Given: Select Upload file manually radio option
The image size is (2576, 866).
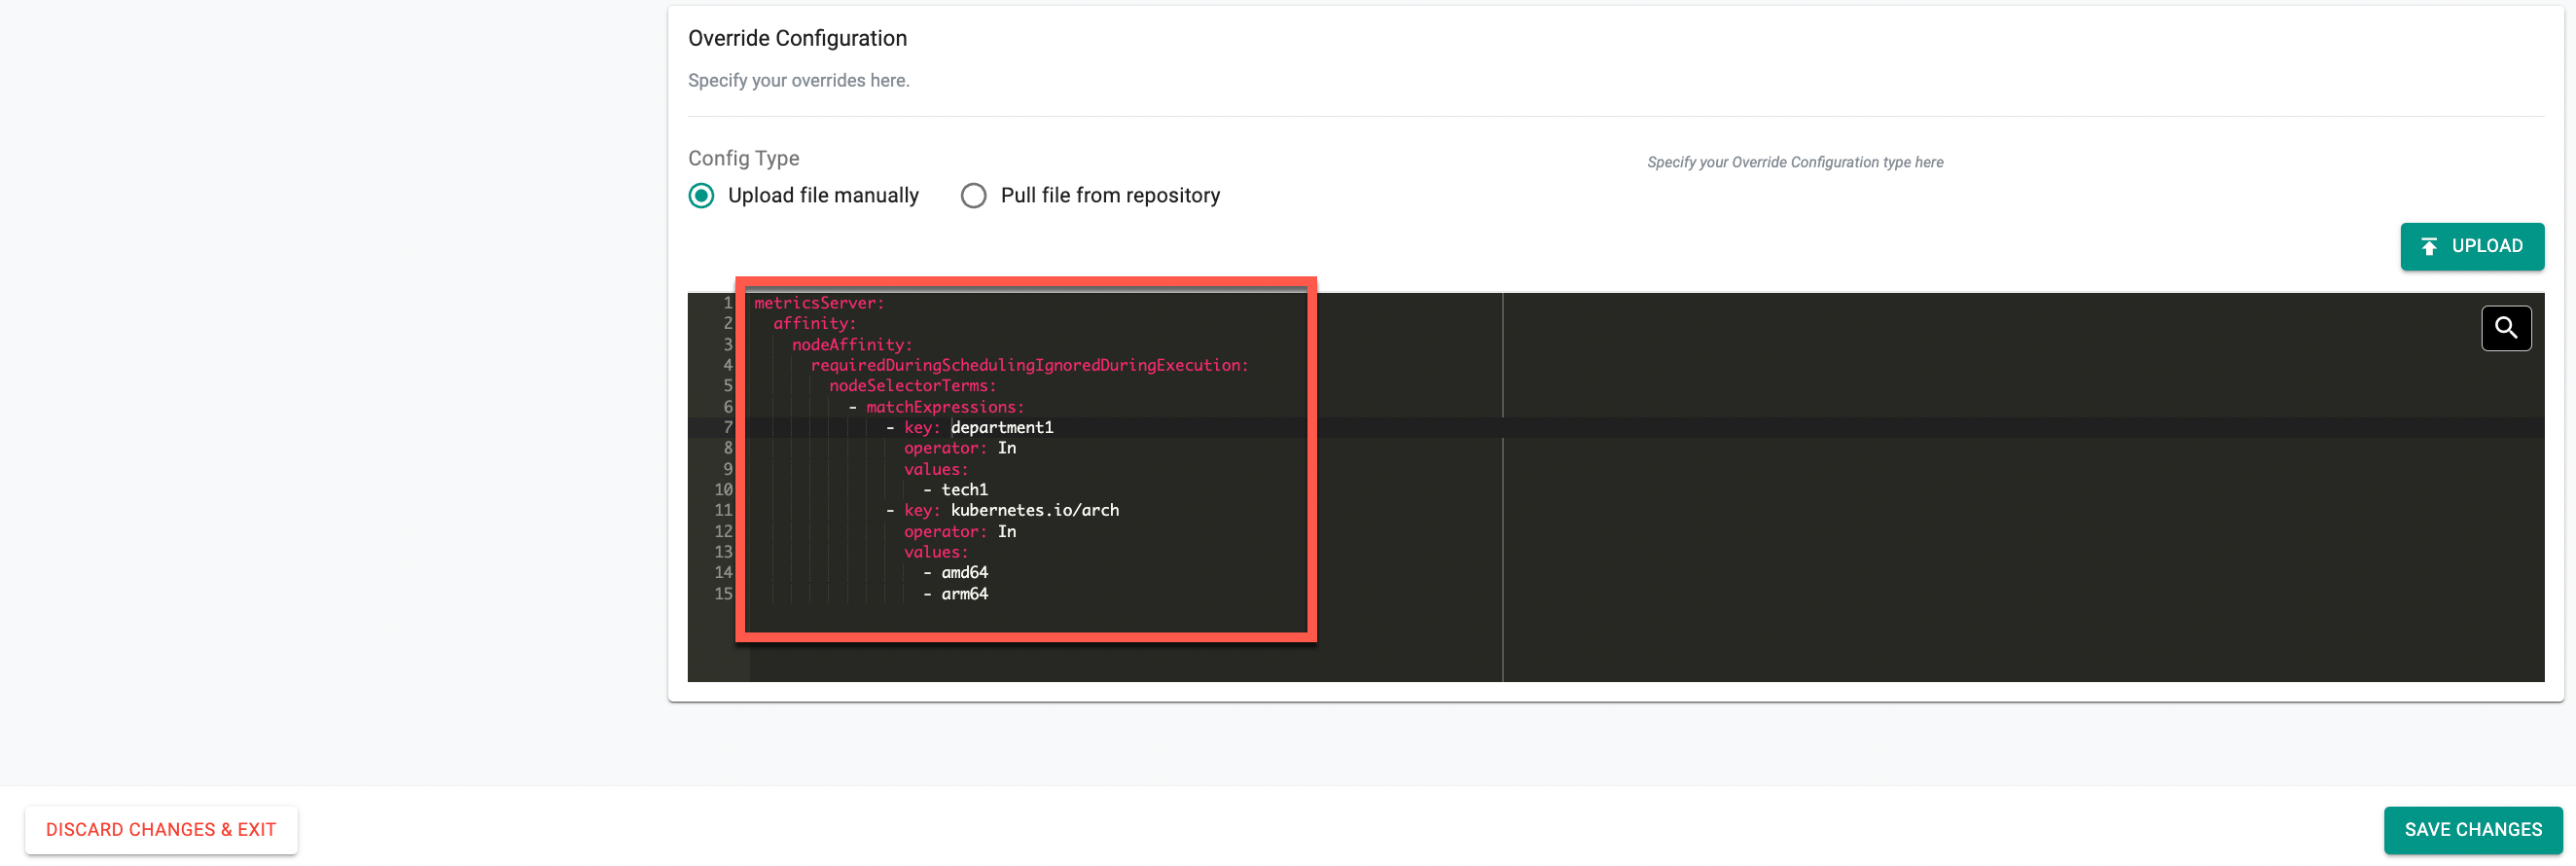Looking at the screenshot, I should [x=702, y=196].
